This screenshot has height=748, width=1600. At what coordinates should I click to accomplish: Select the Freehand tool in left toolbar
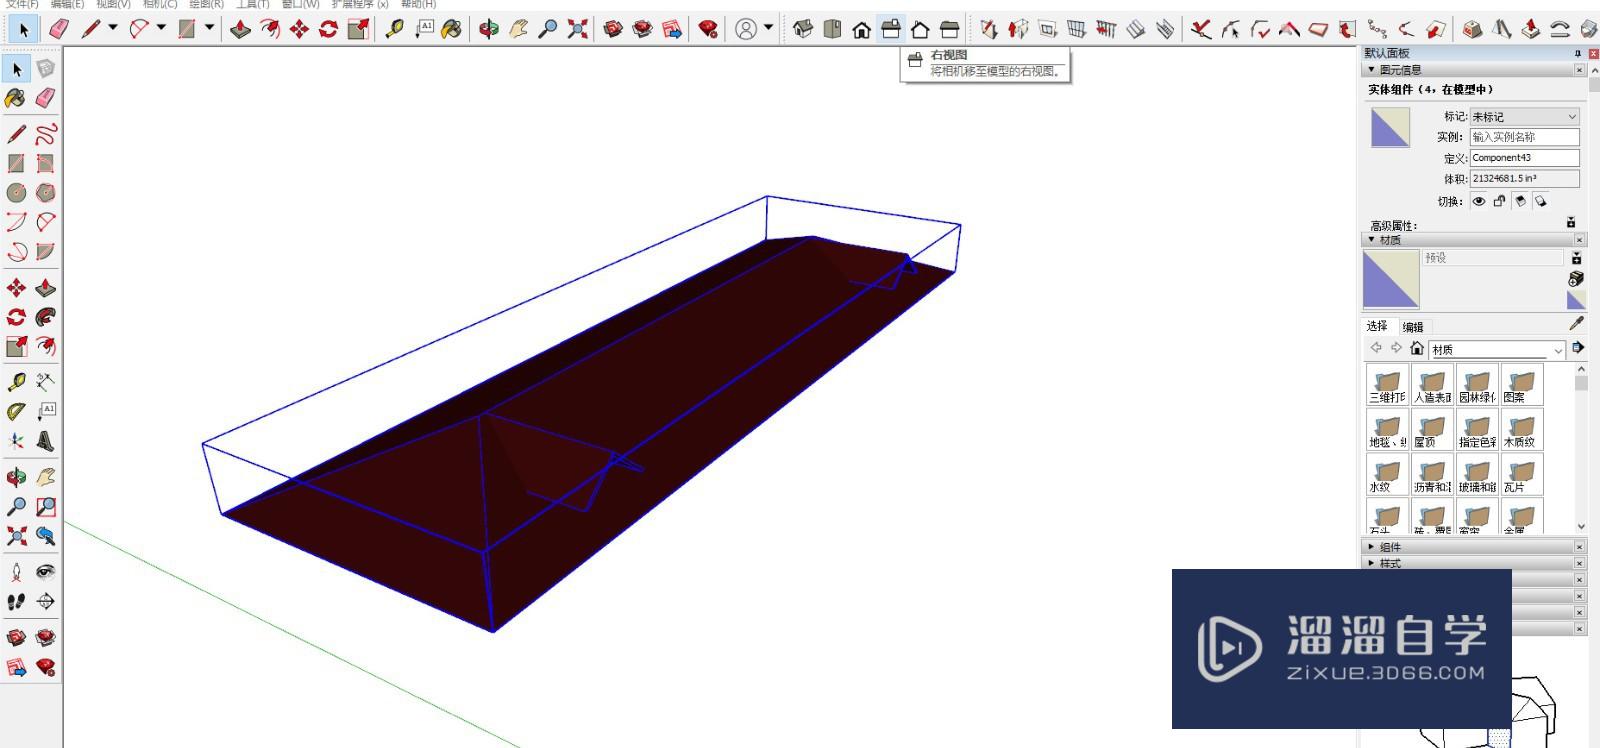pos(45,134)
